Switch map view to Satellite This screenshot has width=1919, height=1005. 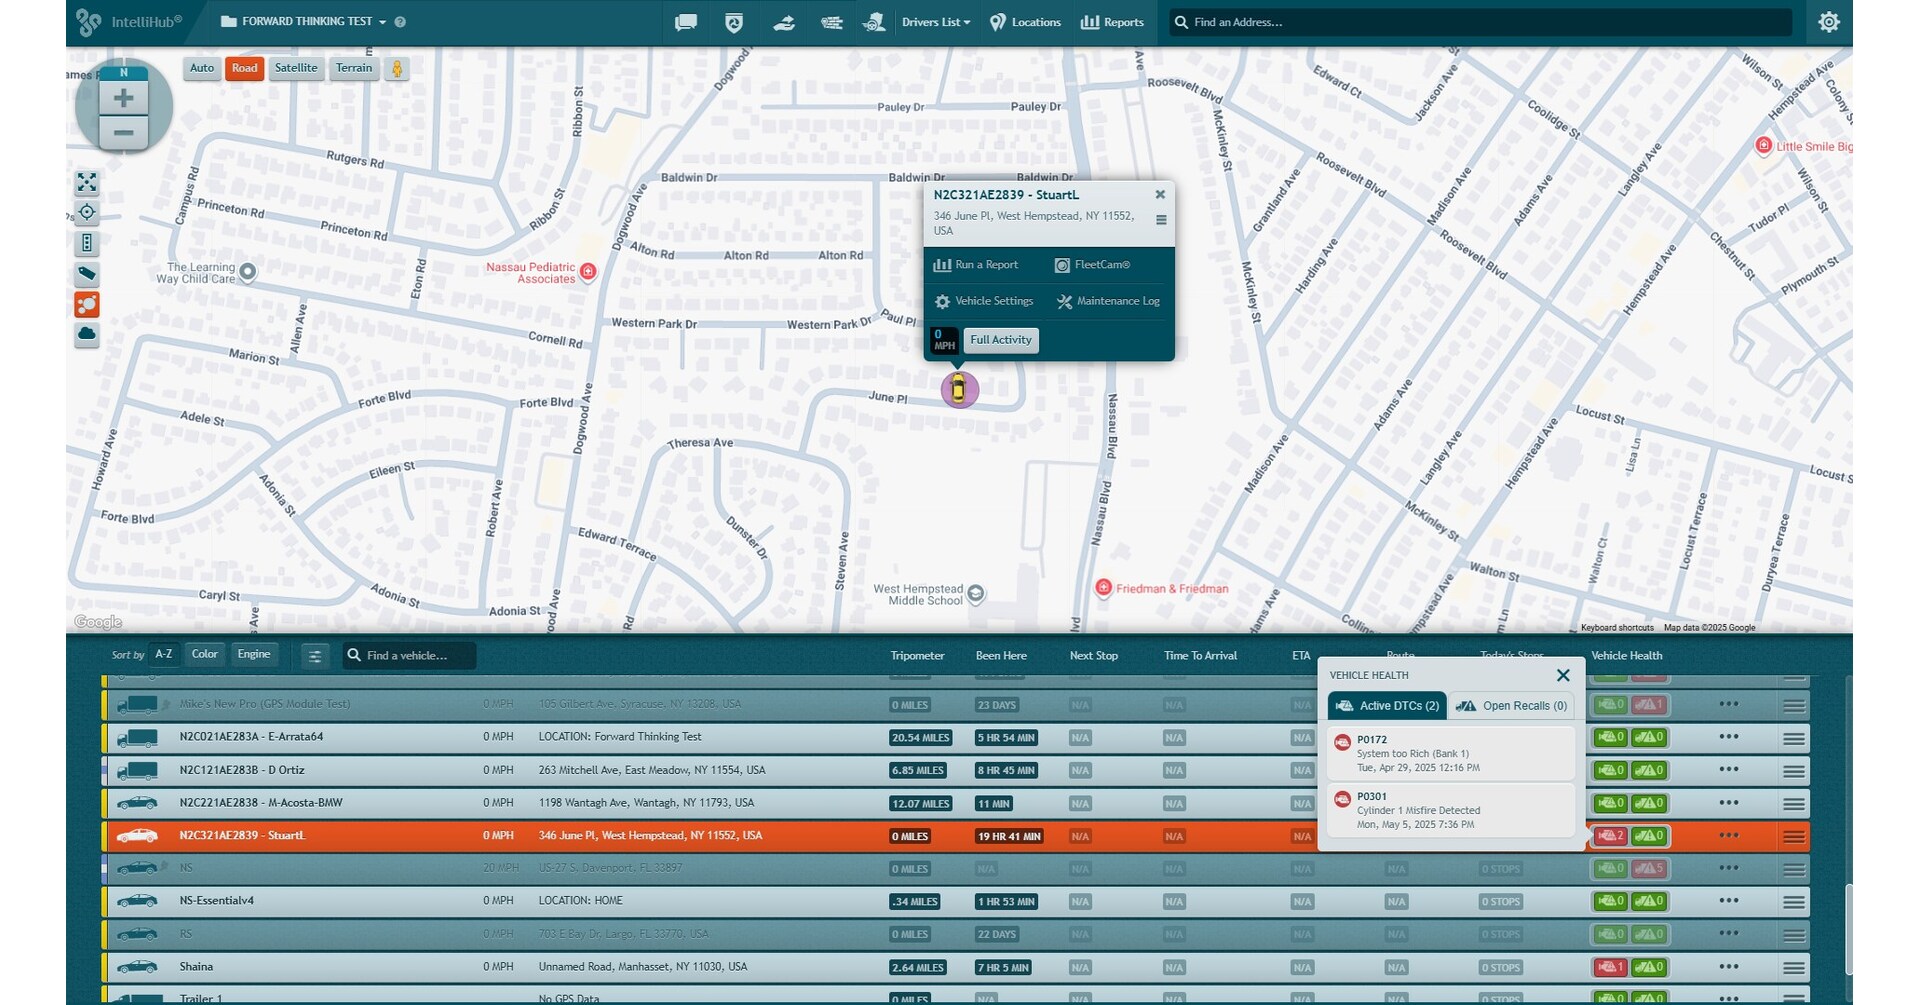click(296, 68)
